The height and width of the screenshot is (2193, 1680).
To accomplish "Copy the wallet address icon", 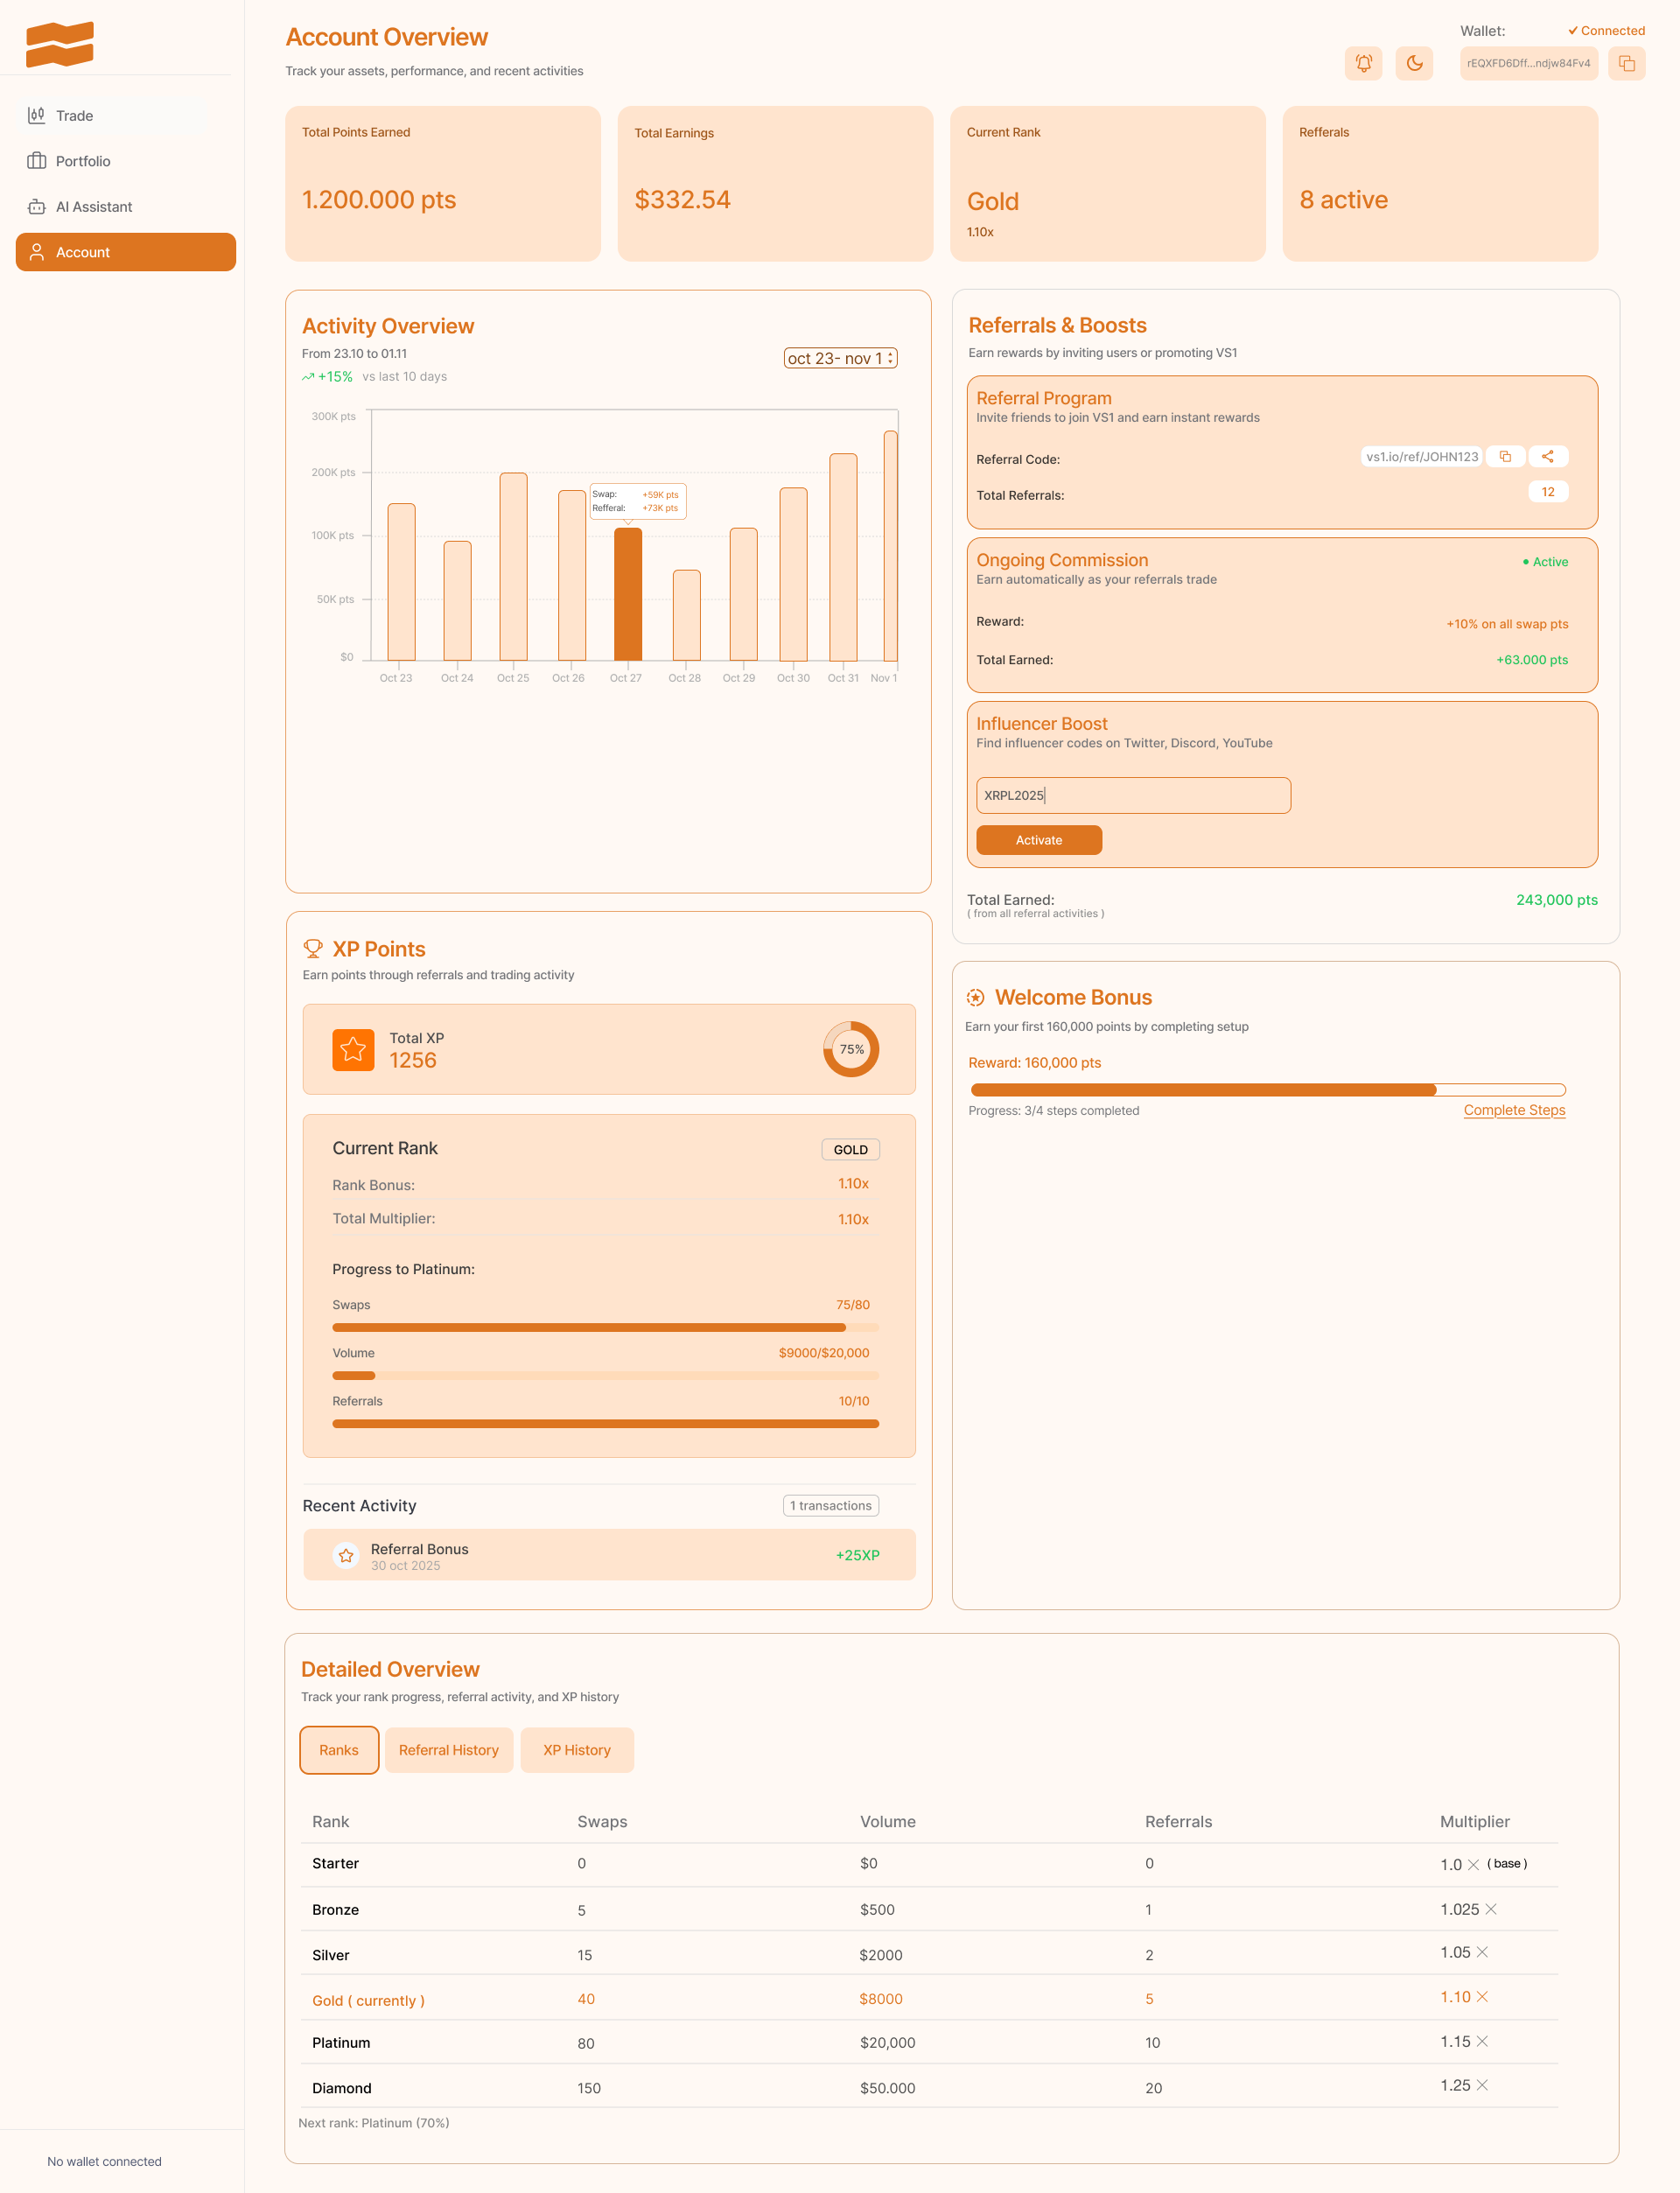I will [1627, 63].
